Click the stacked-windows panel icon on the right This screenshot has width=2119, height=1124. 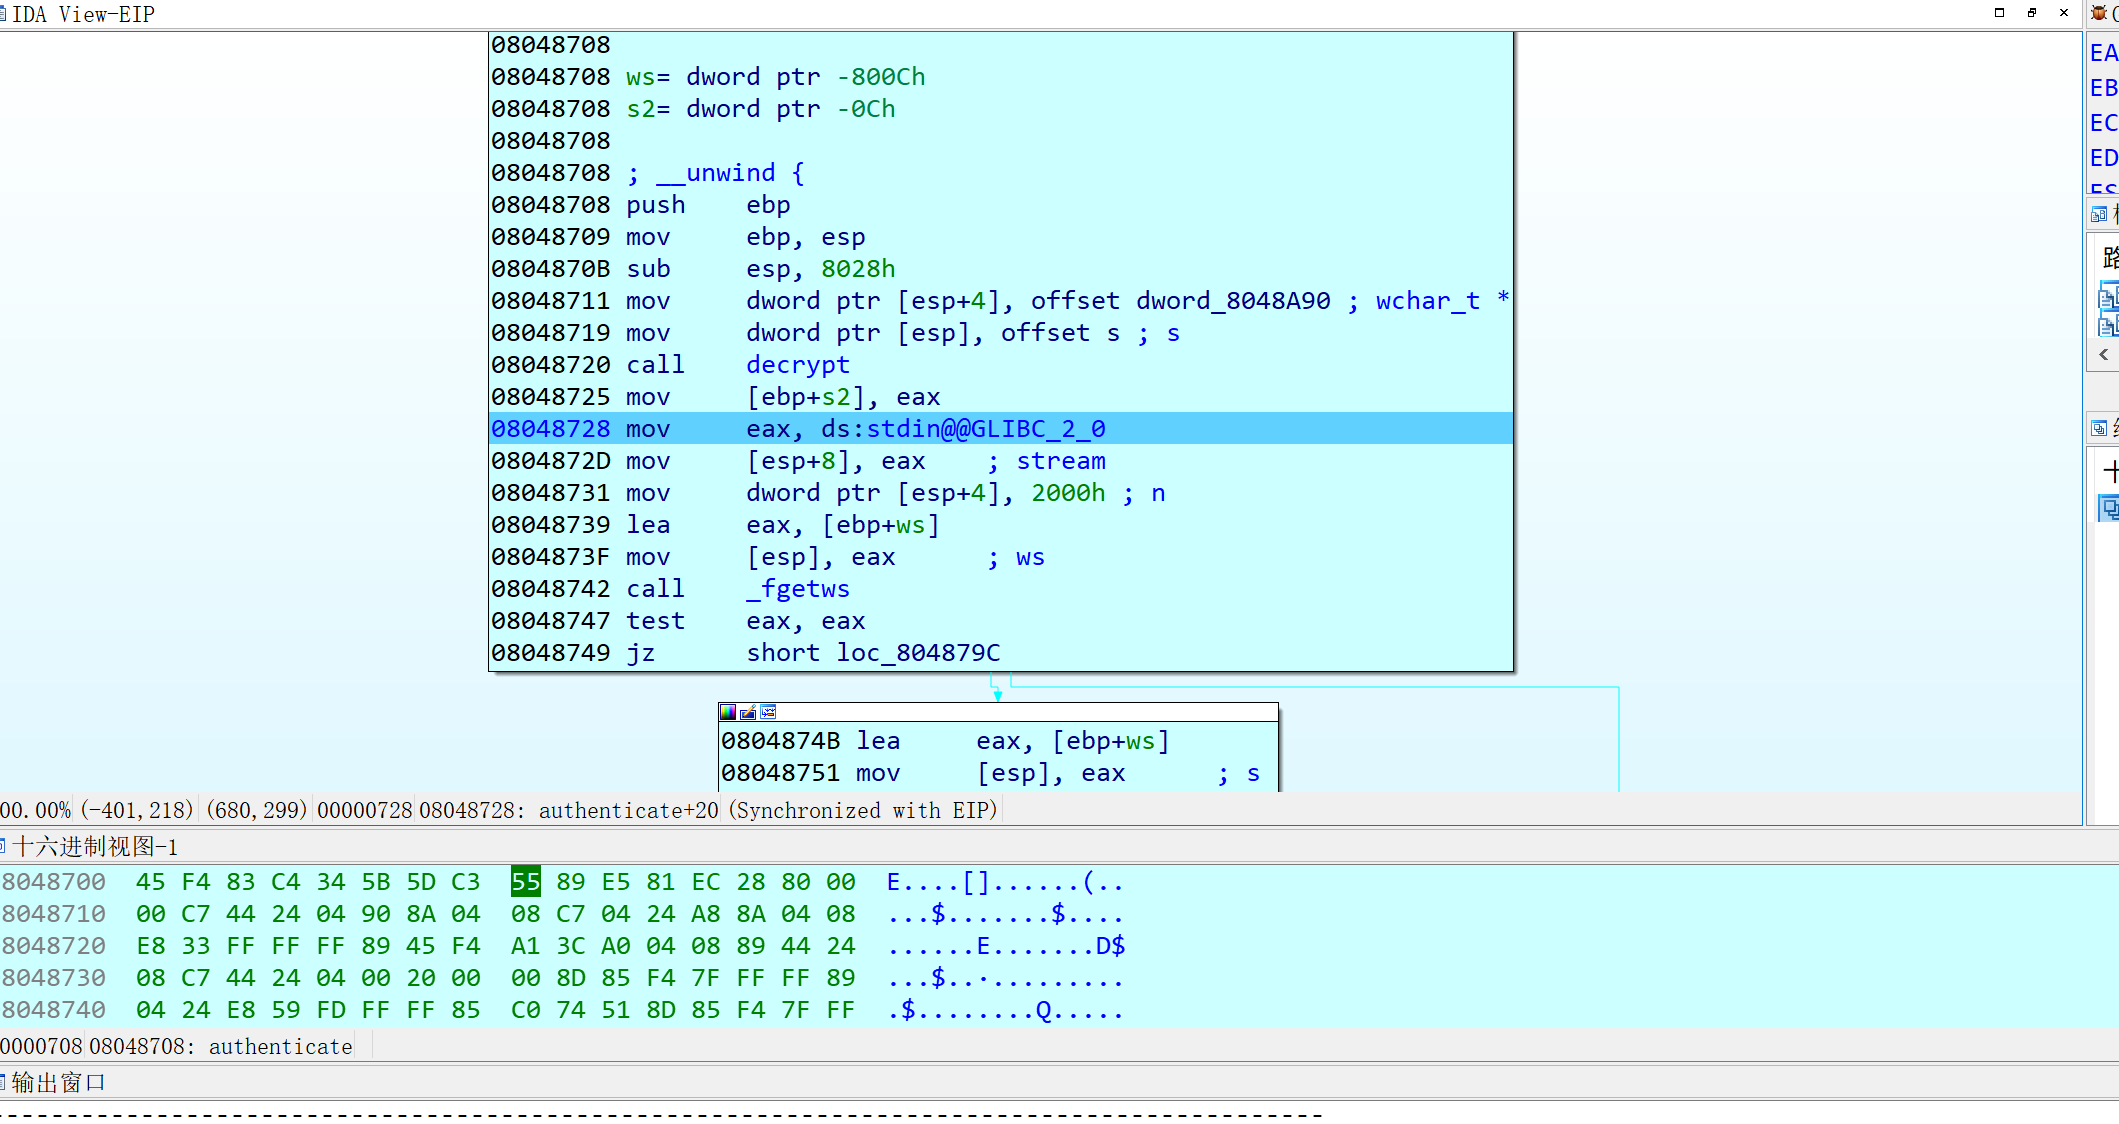coord(2099,429)
